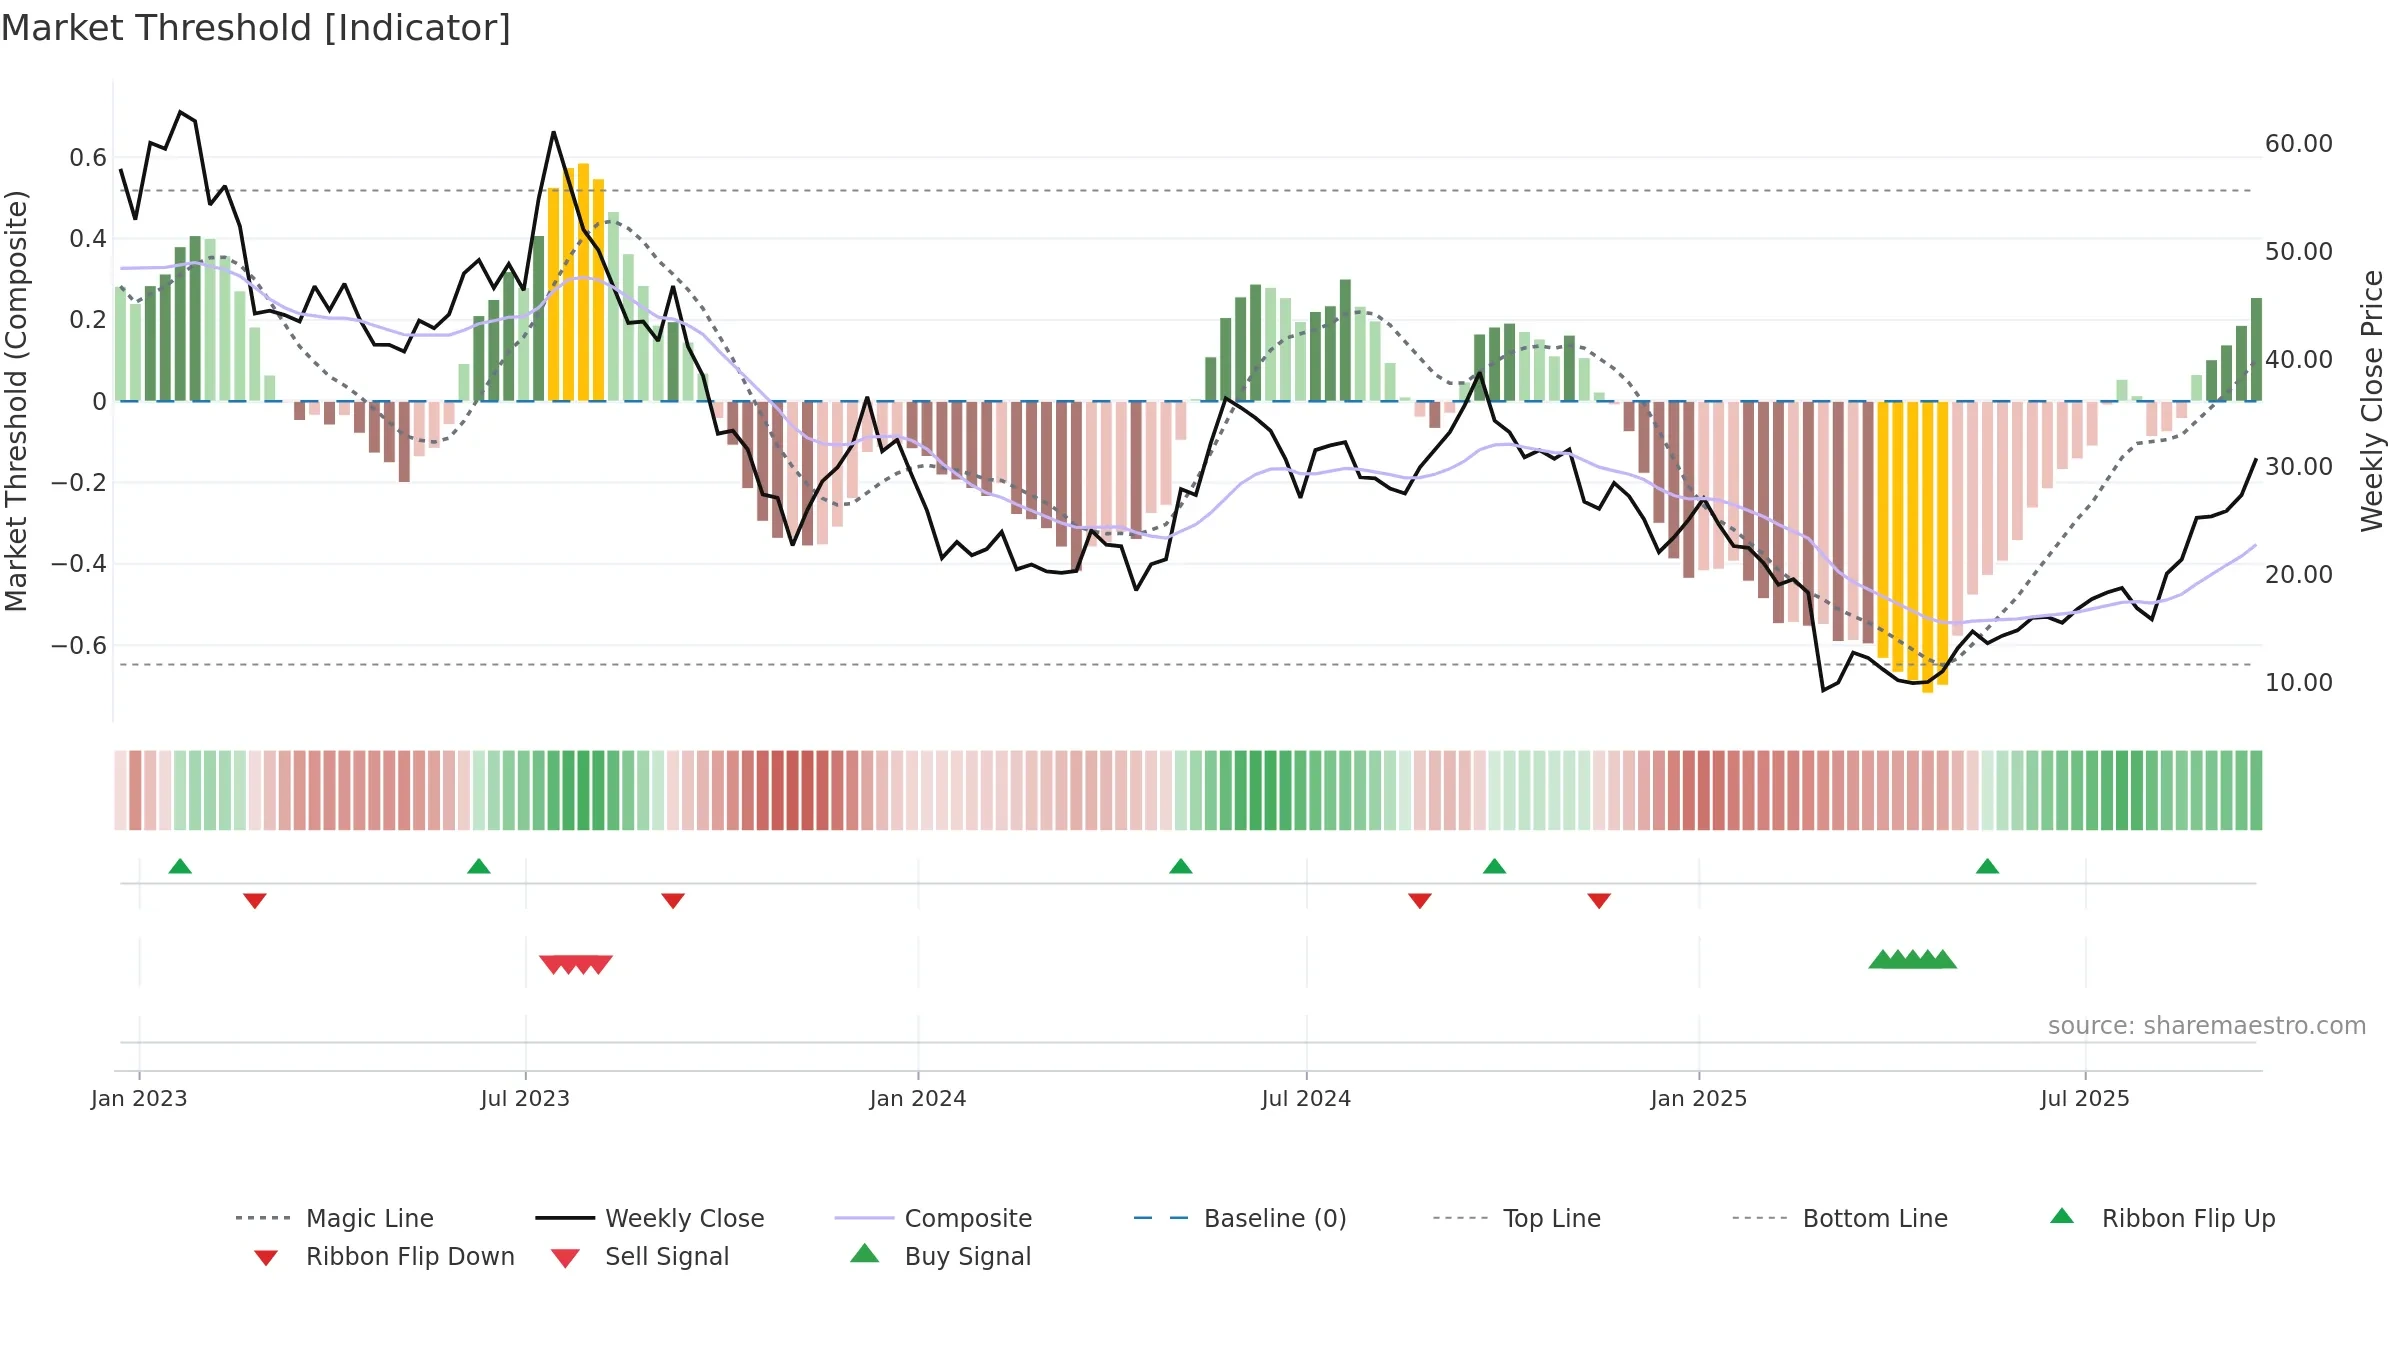This screenshot has height=1350, width=2400.
Task: Click the Sell Signal triangle icon in legend
Action: (x=565, y=1258)
